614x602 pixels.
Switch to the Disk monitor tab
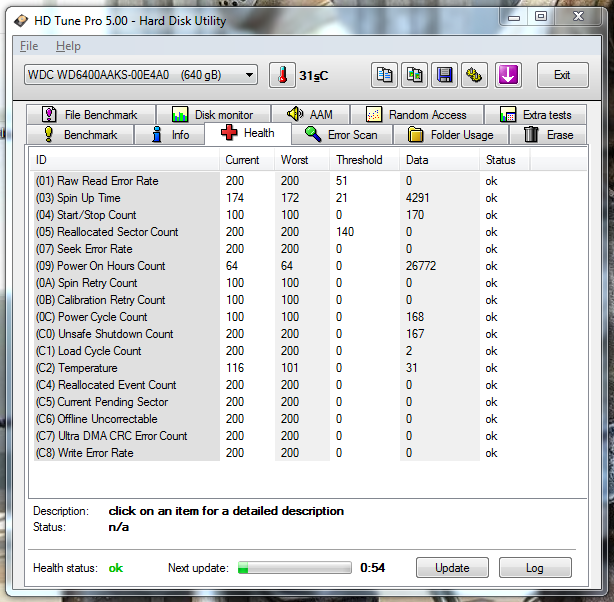coord(213,115)
